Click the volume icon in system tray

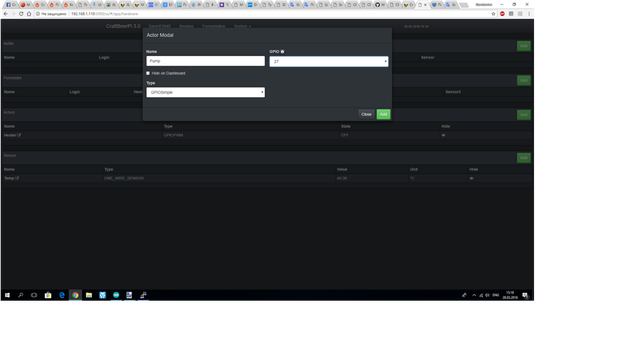[487, 295]
